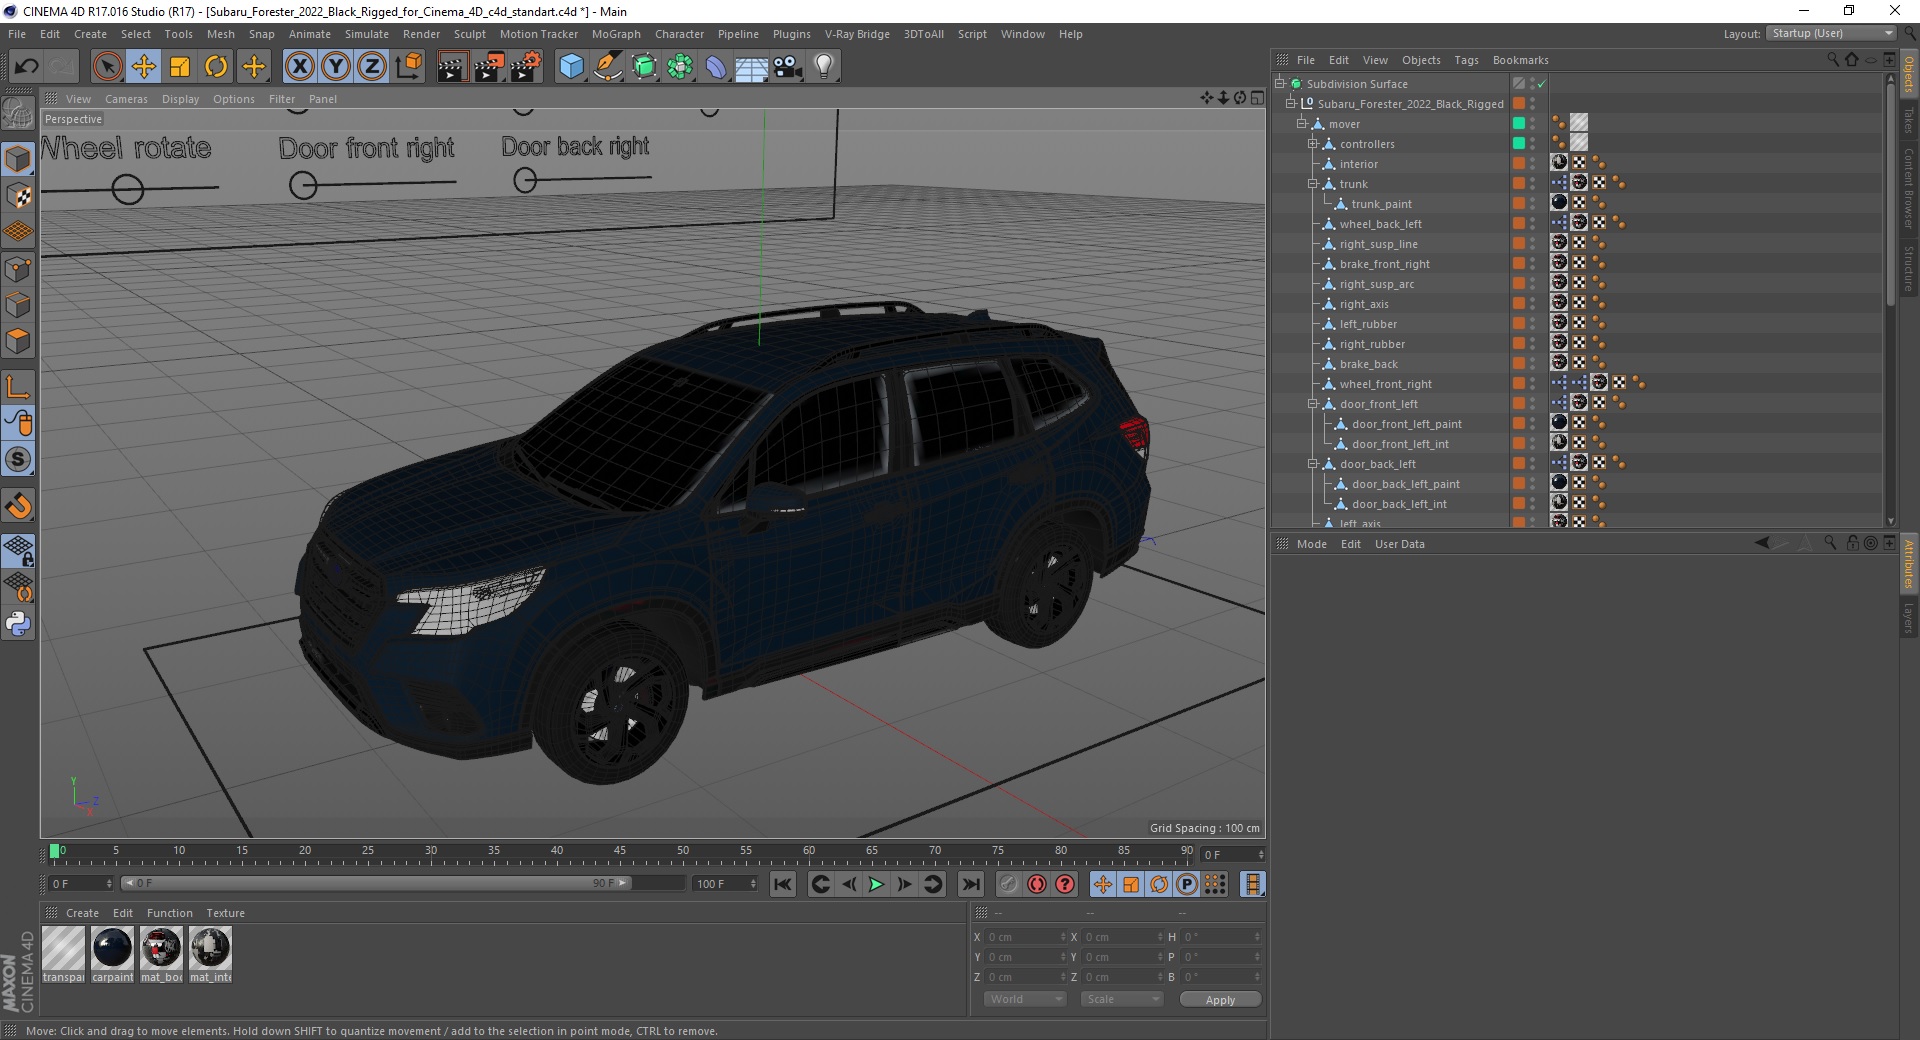Select the carpaint material swatch

pos(112,955)
